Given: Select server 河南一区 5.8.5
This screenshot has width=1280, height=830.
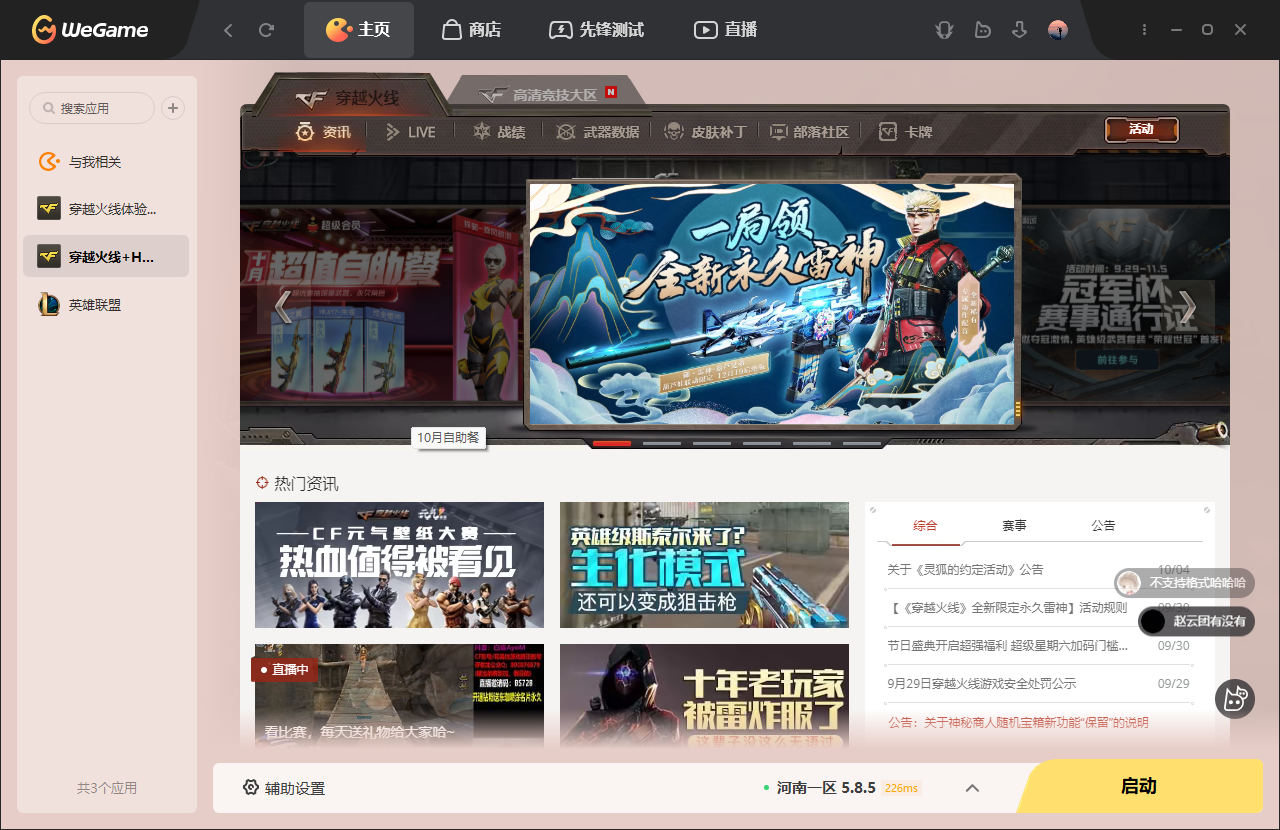Looking at the screenshot, I should (826, 788).
